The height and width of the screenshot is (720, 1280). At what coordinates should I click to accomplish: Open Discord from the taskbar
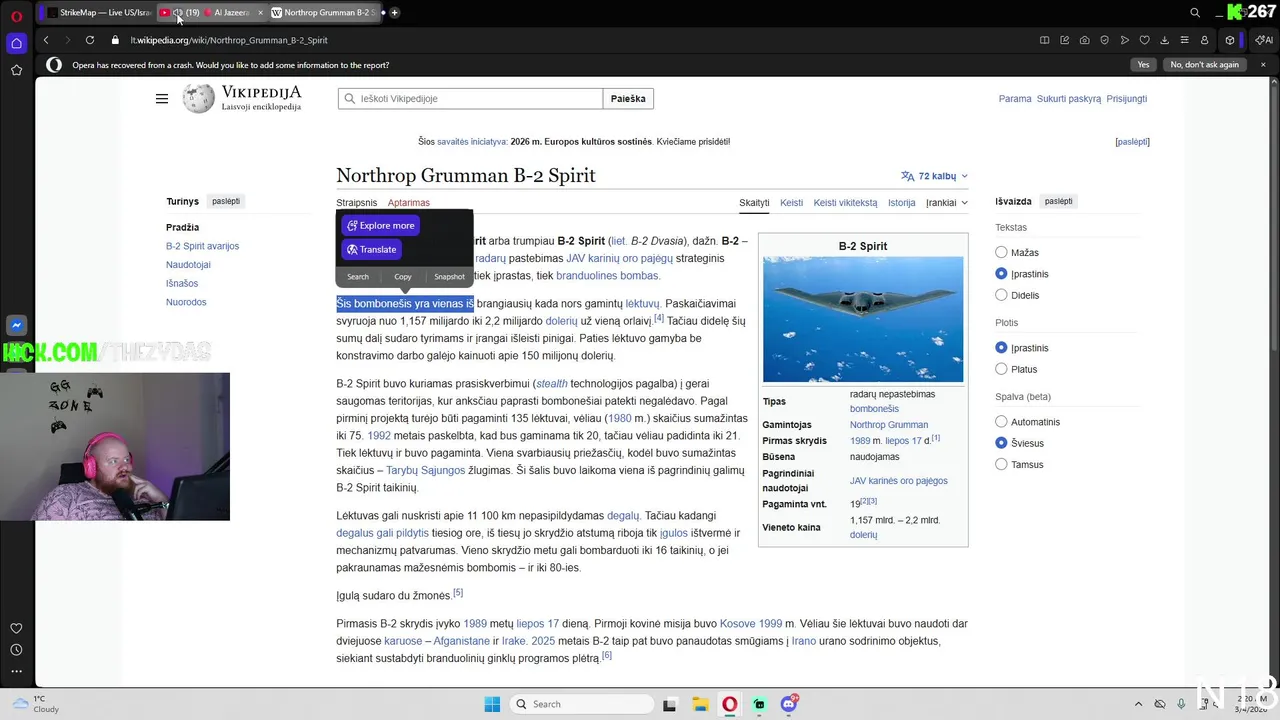tap(789, 704)
